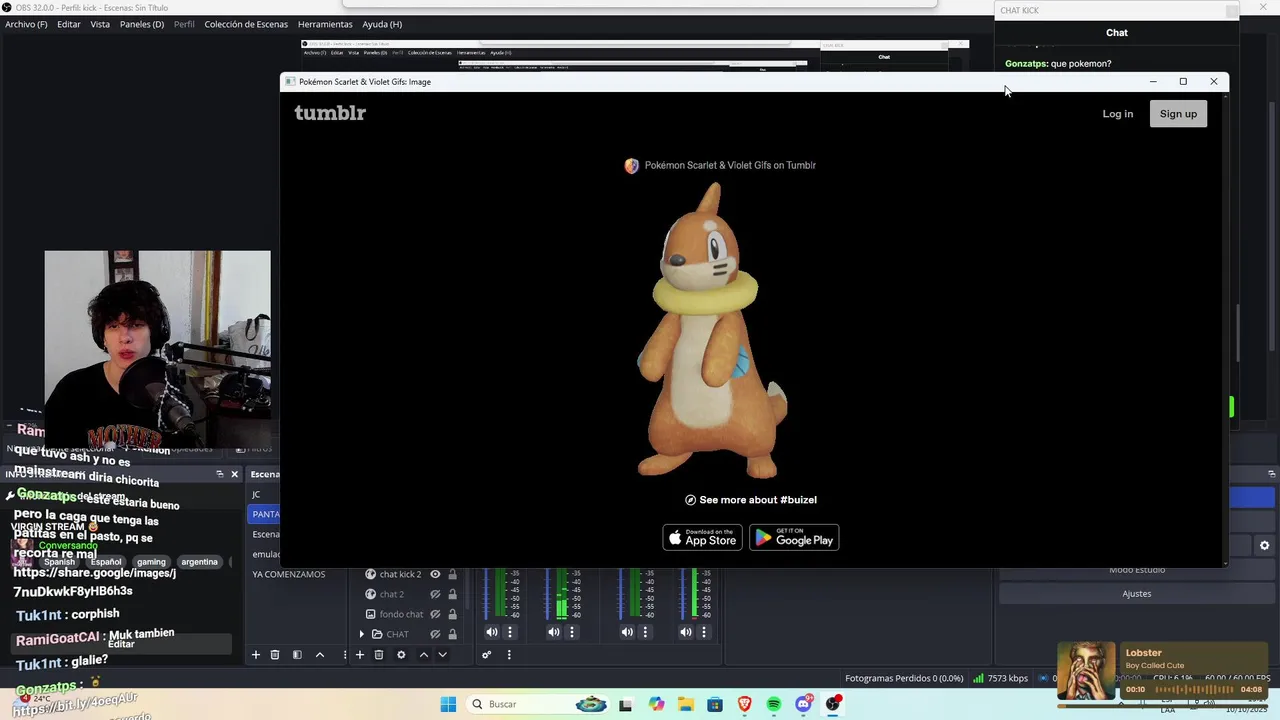Screen dimensions: 1280x720
Task: Lock the chat kick 2 source
Action: (x=452, y=574)
